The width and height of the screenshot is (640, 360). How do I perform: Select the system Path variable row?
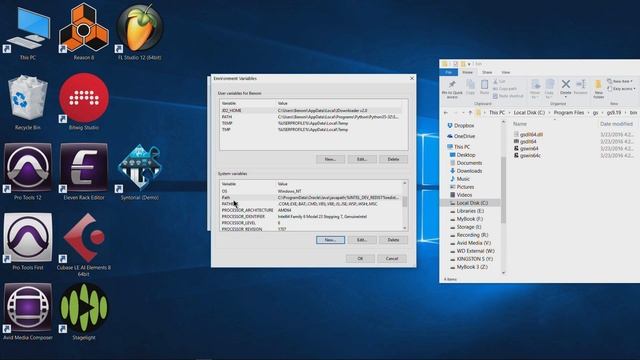pos(311,198)
